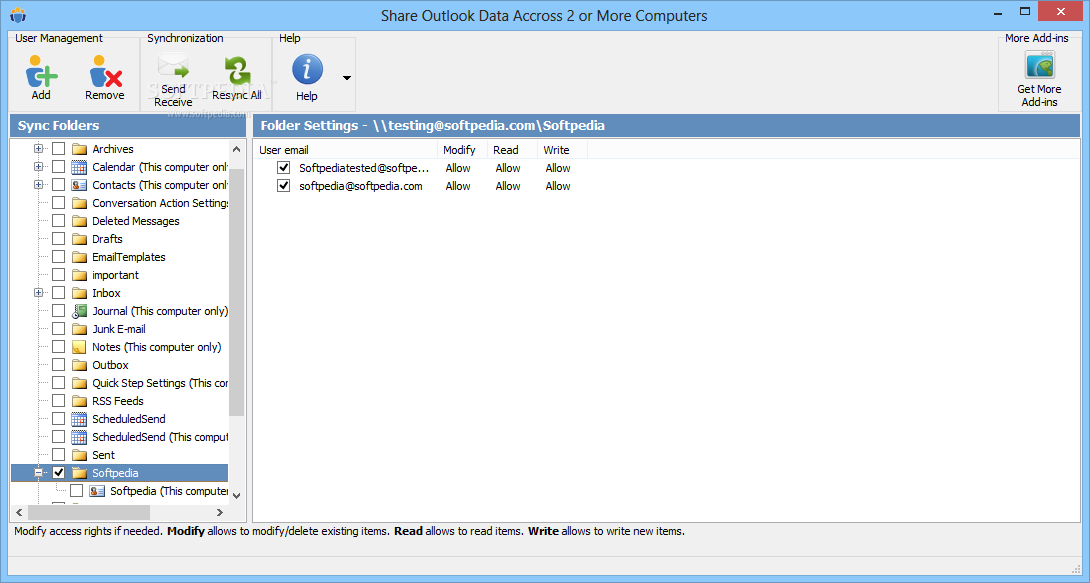Viewport: 1090px width, 583px height.
Task: Click Write Allow for Softpediatested@softpe...
Action: 558,168
